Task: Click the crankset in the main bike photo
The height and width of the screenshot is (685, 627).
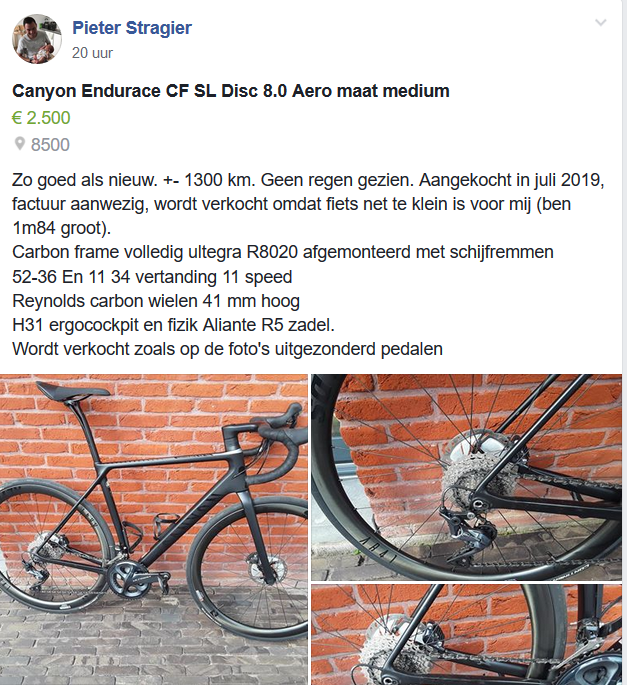Action: click(129, 579)
